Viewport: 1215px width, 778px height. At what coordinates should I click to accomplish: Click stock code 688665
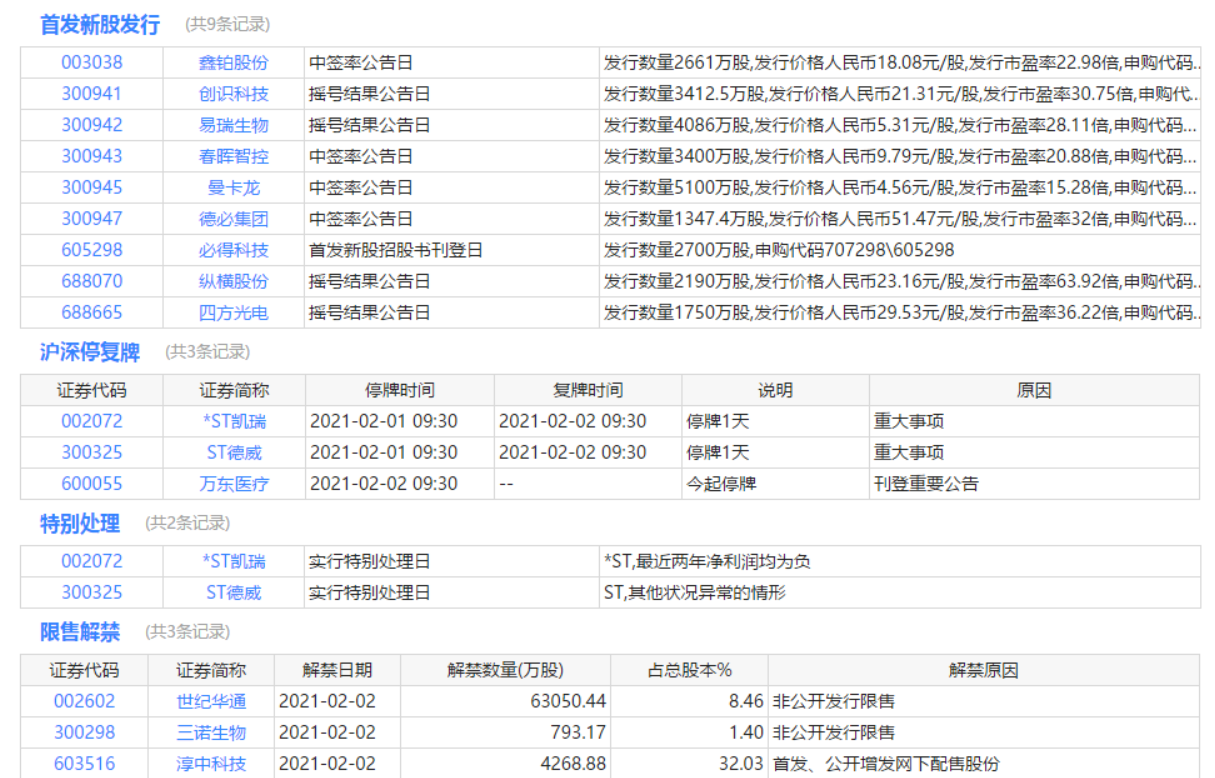coord(92,312)
